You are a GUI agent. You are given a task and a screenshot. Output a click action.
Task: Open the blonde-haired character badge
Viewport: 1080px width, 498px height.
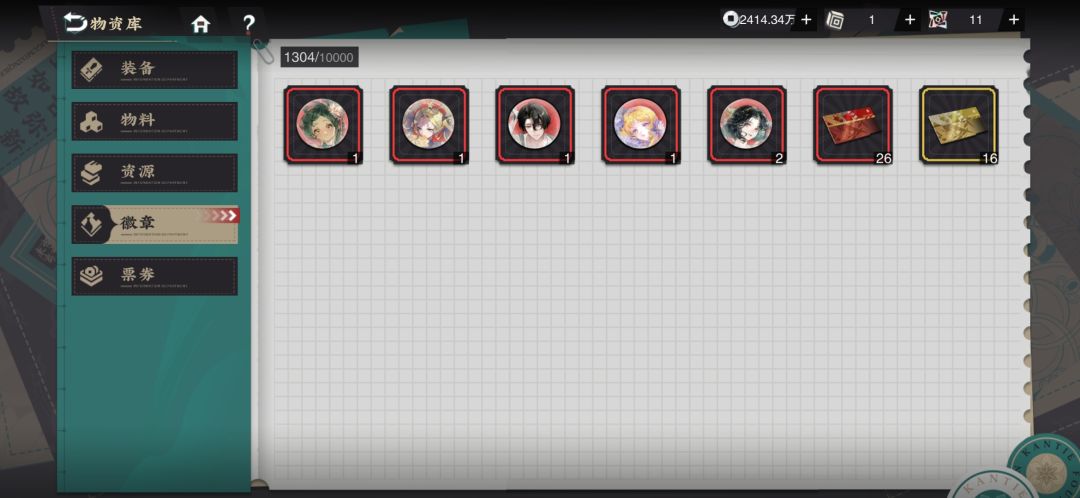[x=641, y=125]
